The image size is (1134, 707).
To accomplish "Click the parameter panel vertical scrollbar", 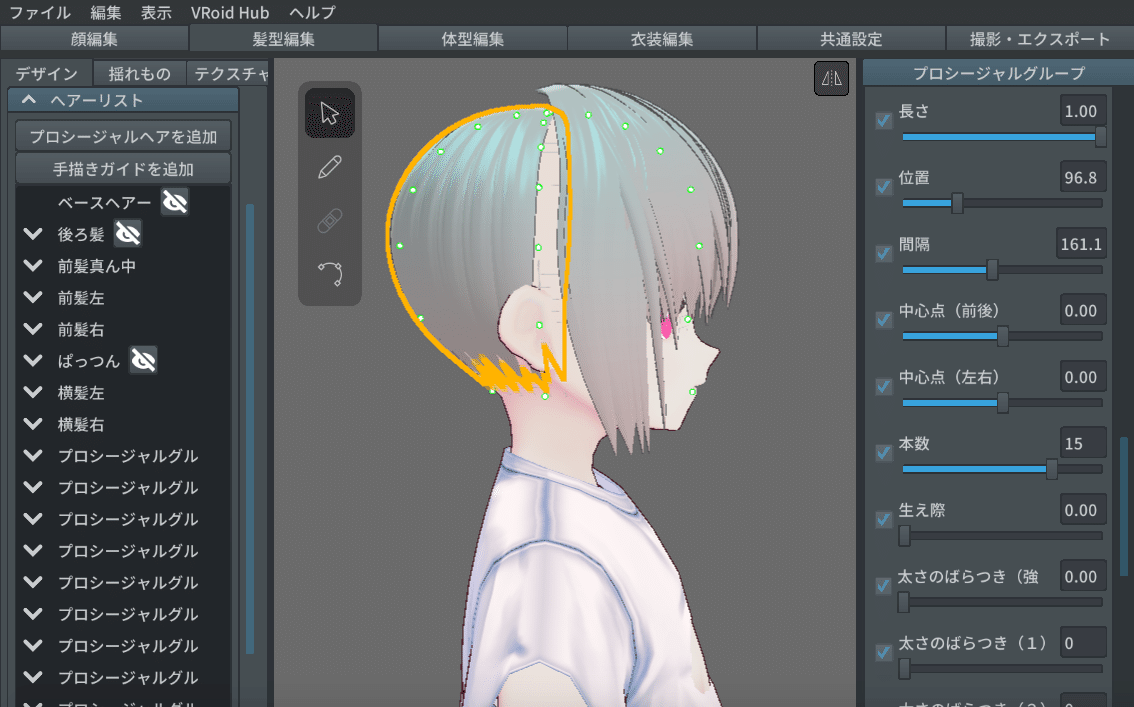I will [1123, 505].
